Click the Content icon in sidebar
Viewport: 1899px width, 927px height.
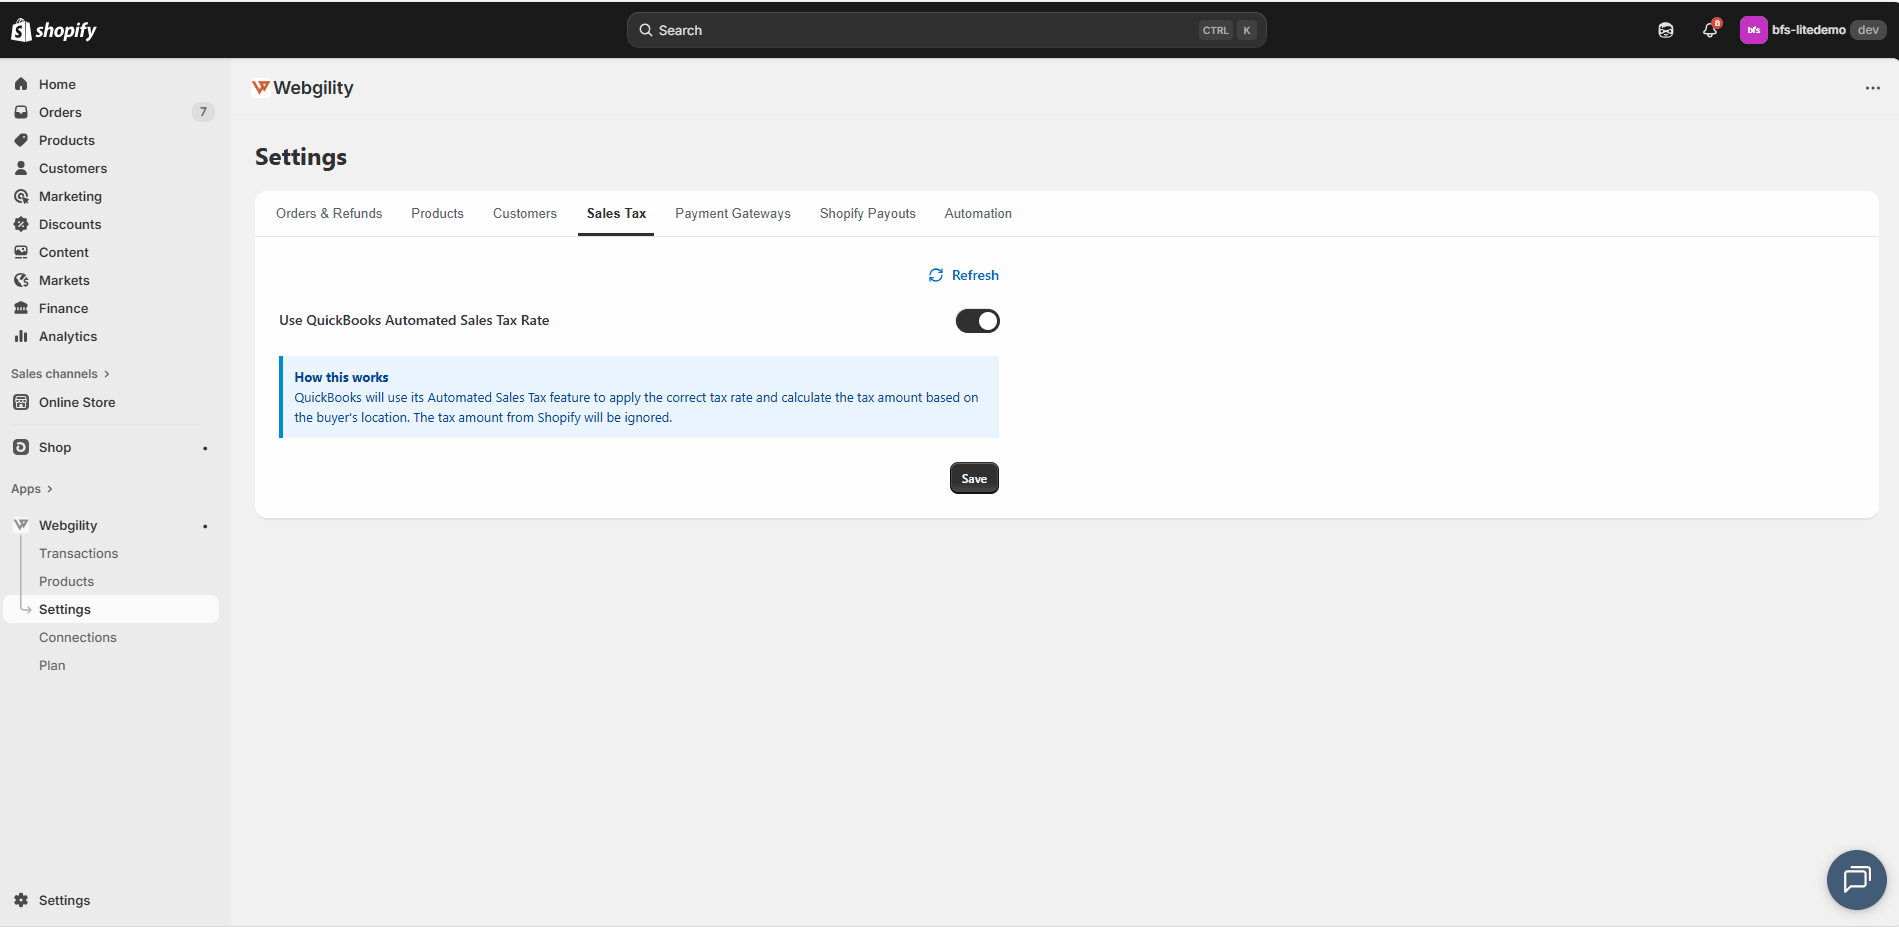coord(21,252)
